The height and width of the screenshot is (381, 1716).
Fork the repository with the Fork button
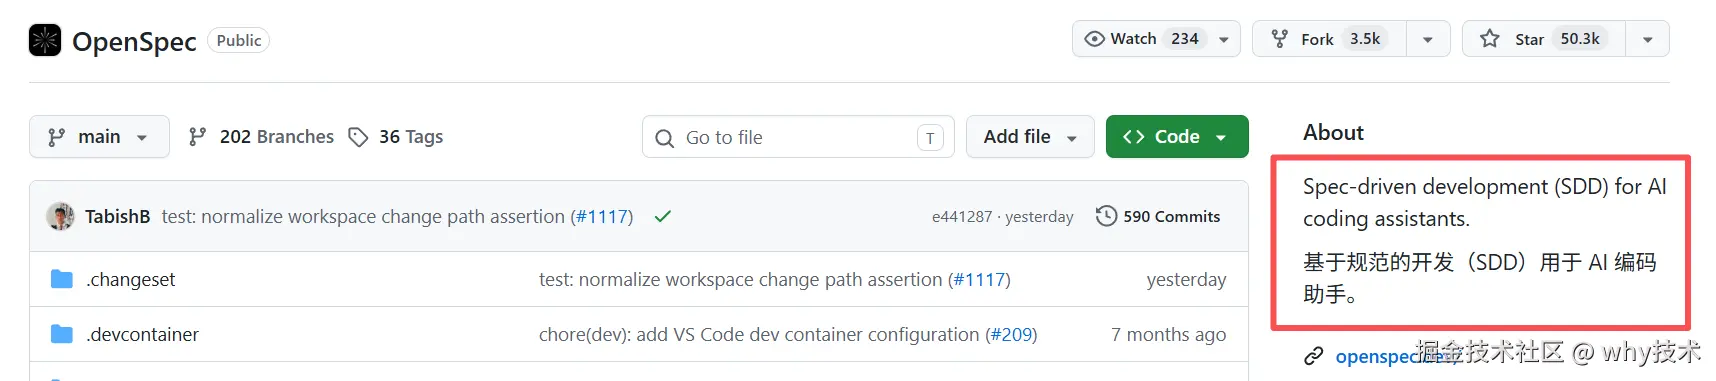pos(1329,39)
